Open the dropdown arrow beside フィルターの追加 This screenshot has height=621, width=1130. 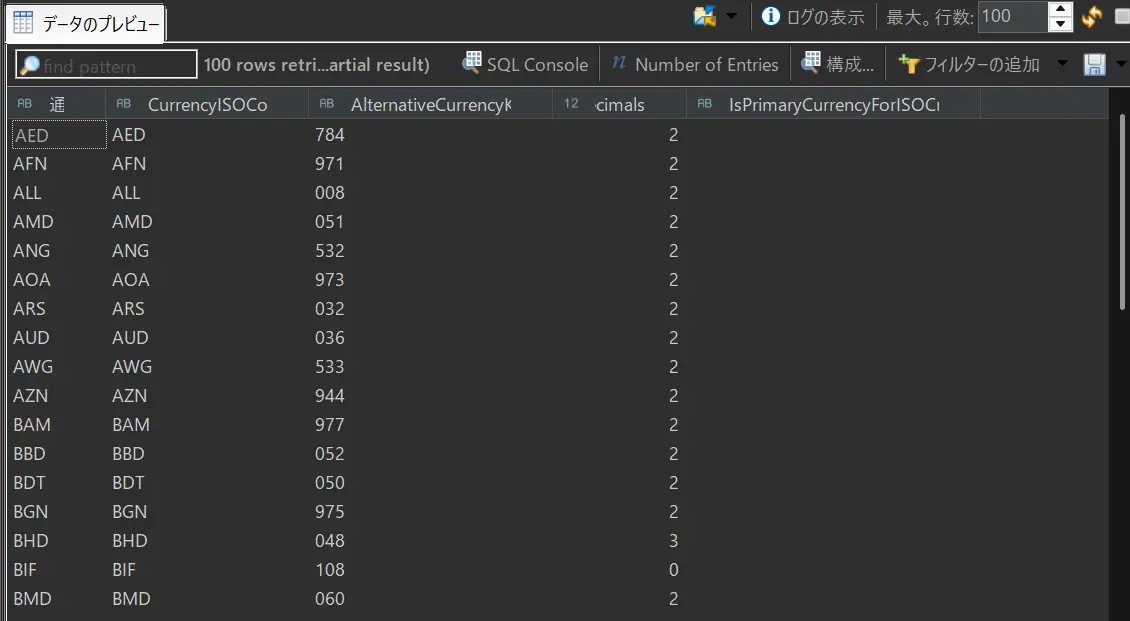click(x=1062, y=63)
